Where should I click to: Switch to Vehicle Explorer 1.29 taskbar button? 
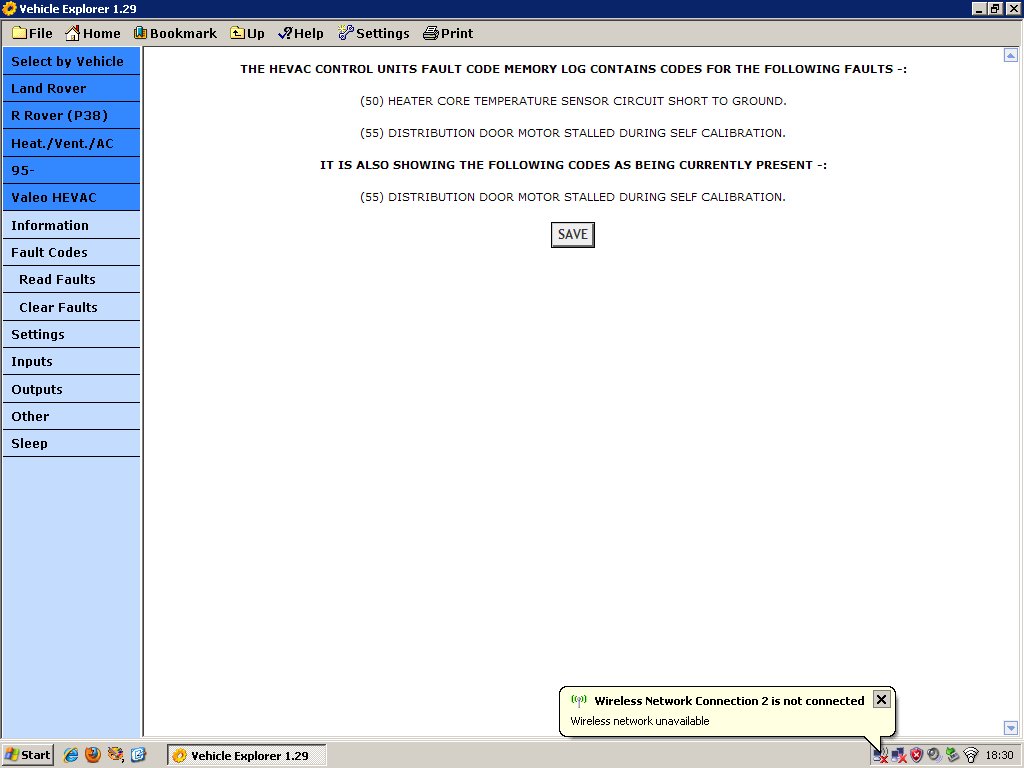click(246, 756)
